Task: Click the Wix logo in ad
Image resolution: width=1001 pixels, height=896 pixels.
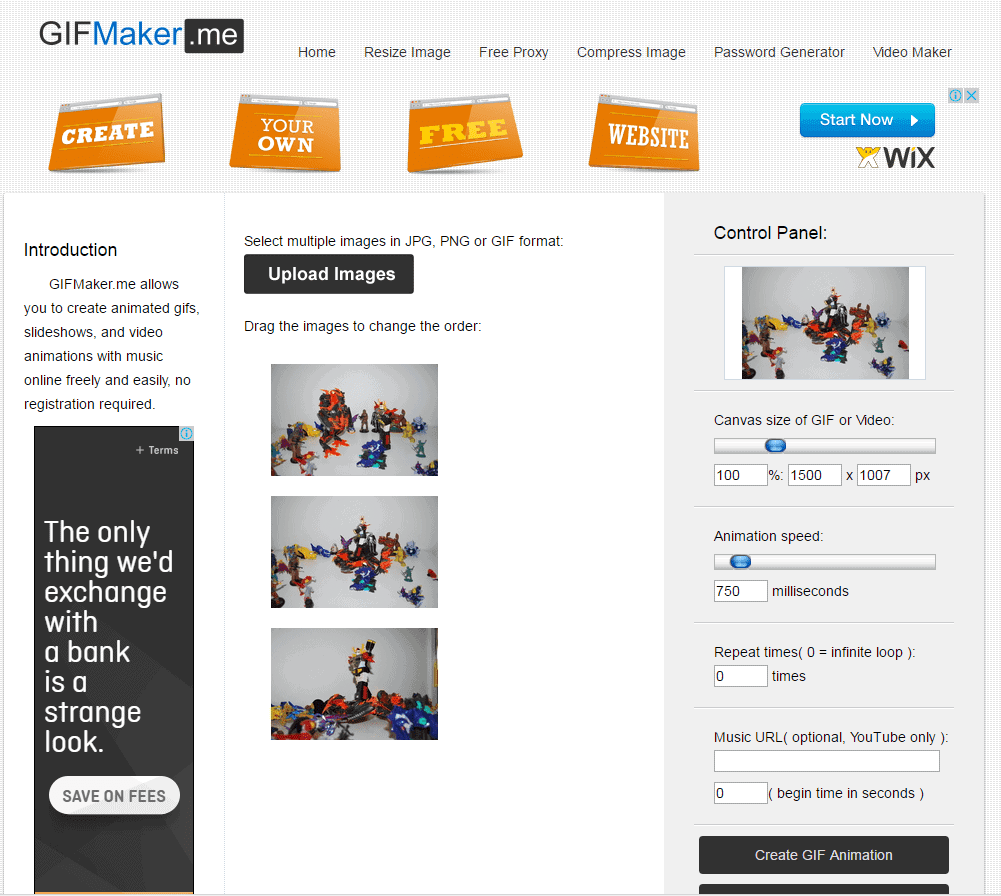Action: tap(896, 157)
